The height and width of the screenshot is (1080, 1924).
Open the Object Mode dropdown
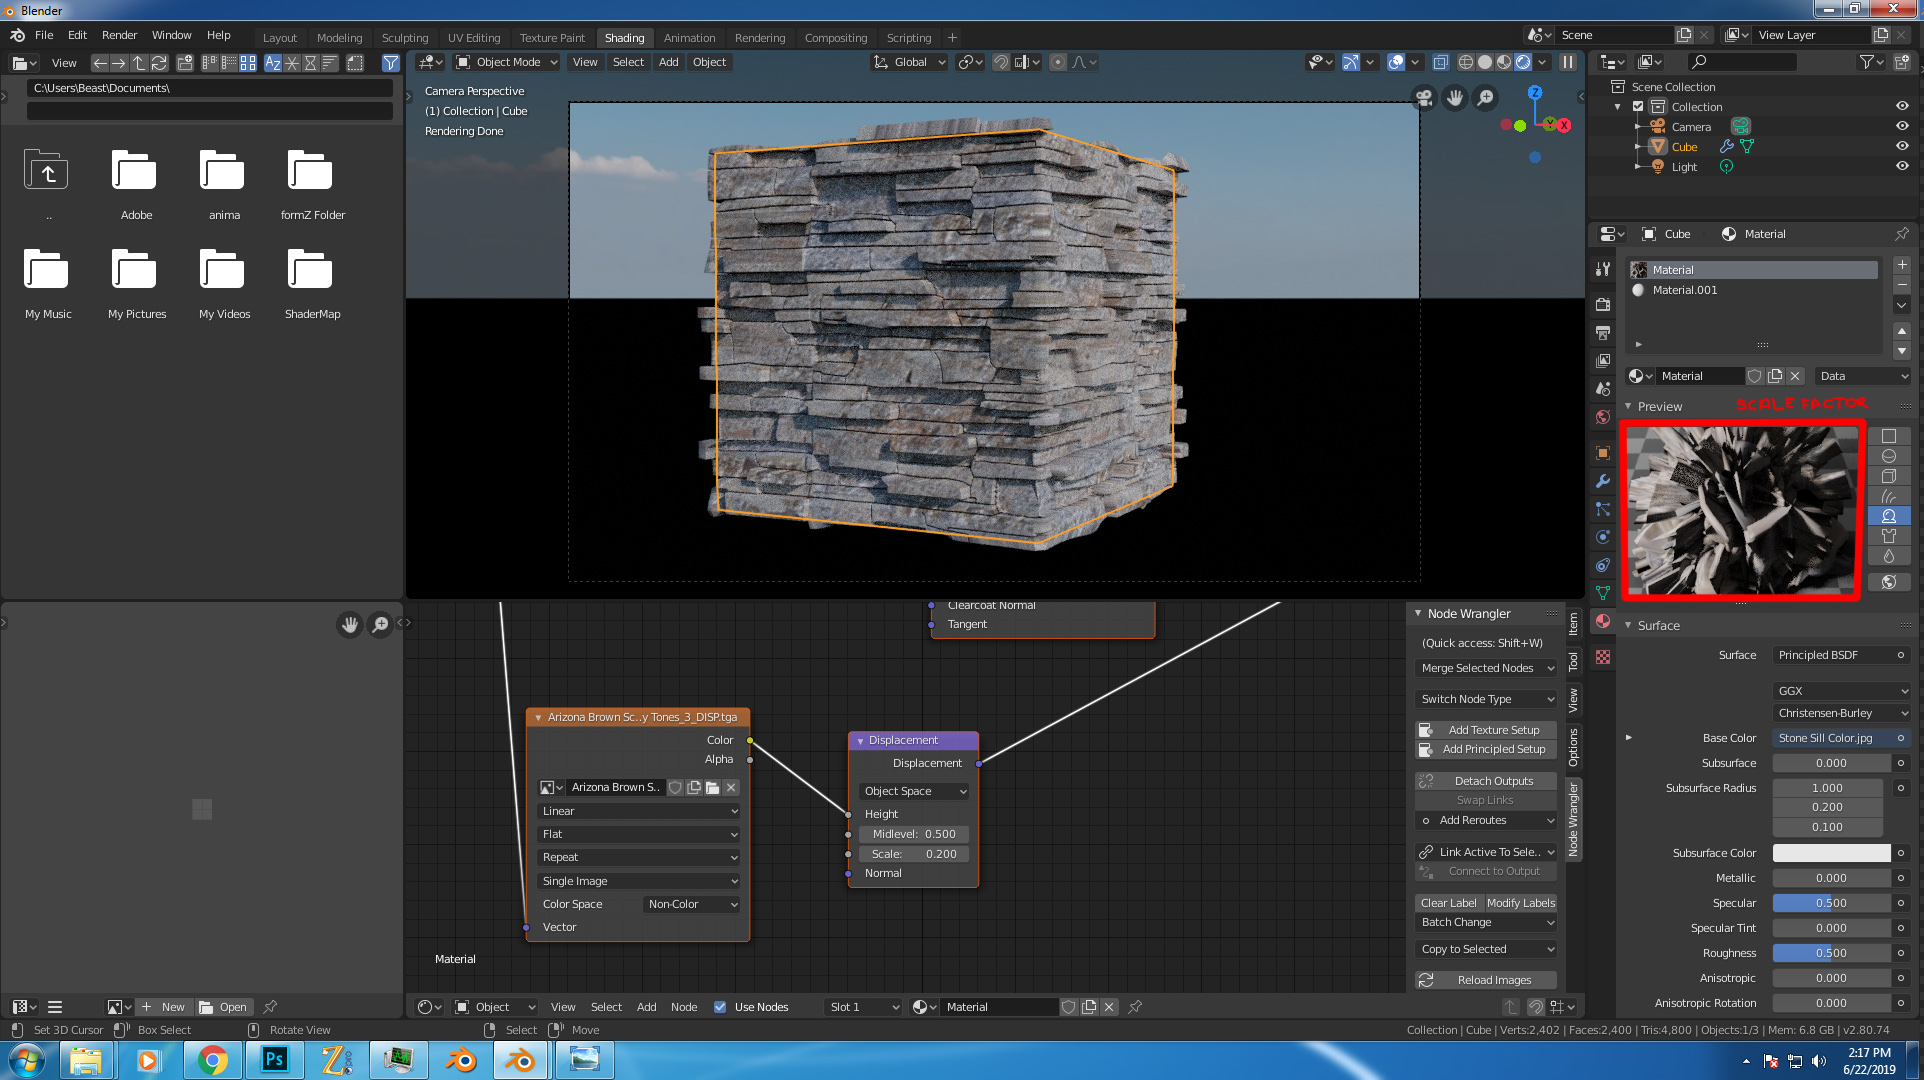point(506,62)
